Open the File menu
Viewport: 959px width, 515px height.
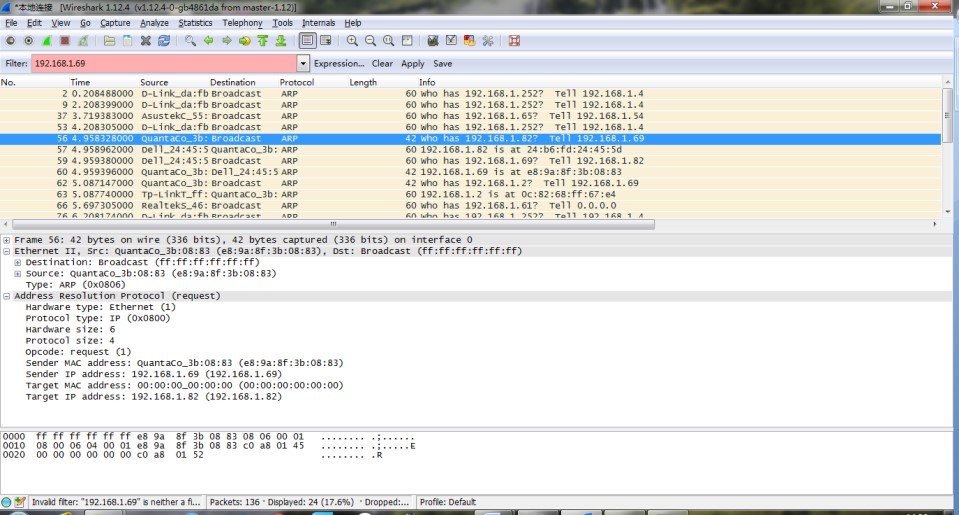[12, 23]
